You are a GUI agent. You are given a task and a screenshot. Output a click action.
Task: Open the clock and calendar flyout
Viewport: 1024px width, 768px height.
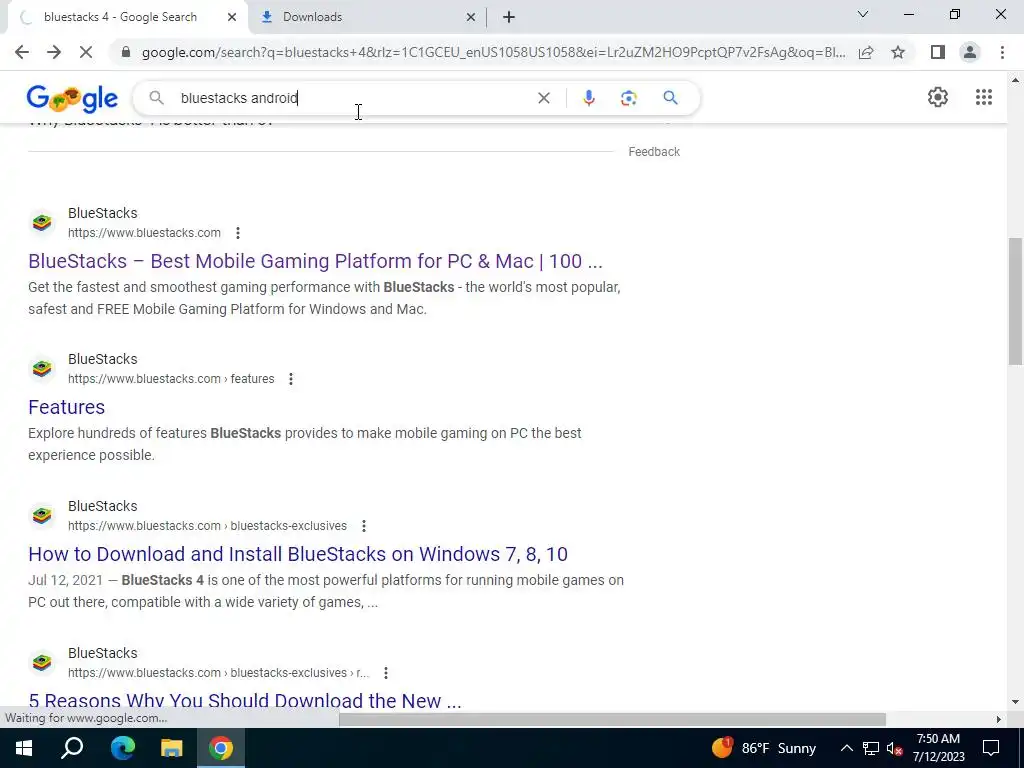click(938, 748)
